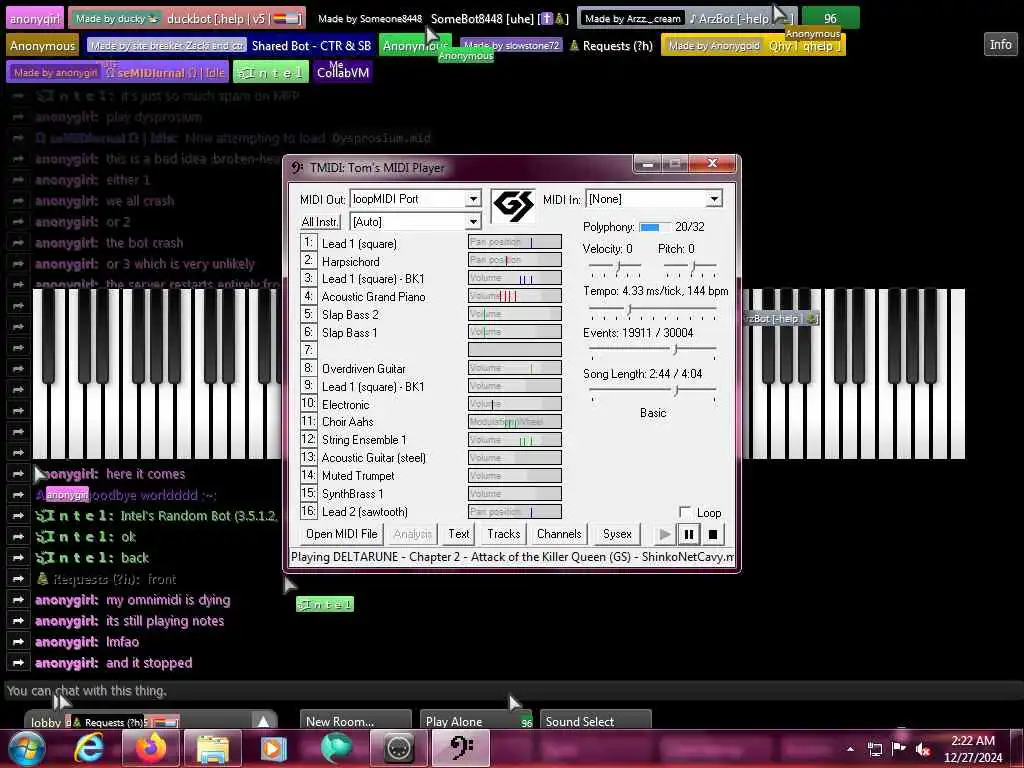Screen dimensions: 1024x768
Task: Toggle channel 4 Acoustic Grand Piano number button
Action: click(x=308, y=296)
